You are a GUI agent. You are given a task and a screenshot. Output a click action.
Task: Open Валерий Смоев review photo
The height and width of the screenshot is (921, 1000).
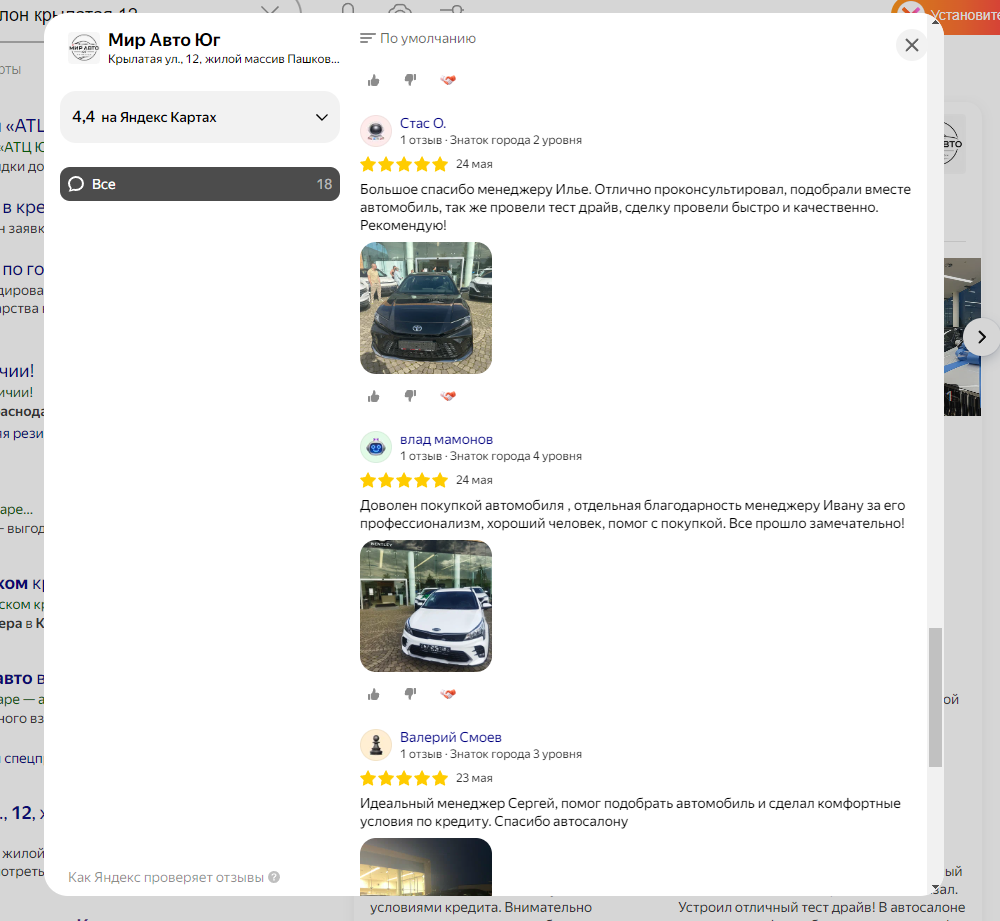(425, 867)
